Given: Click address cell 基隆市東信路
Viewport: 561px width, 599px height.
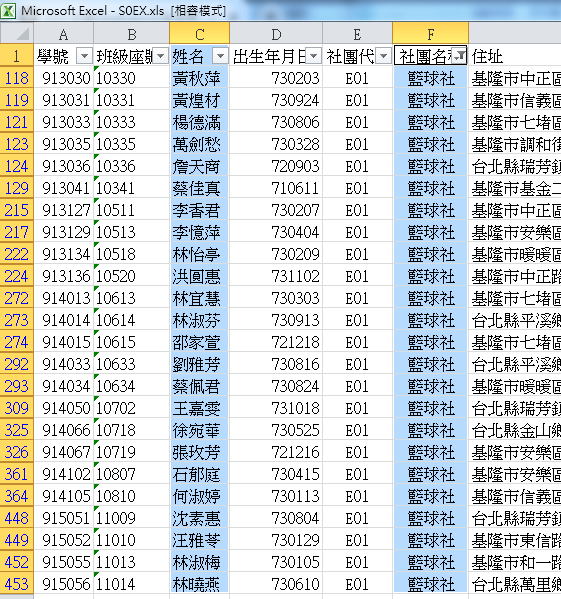Looking at the screenshot, I should (x=515, y=540).
